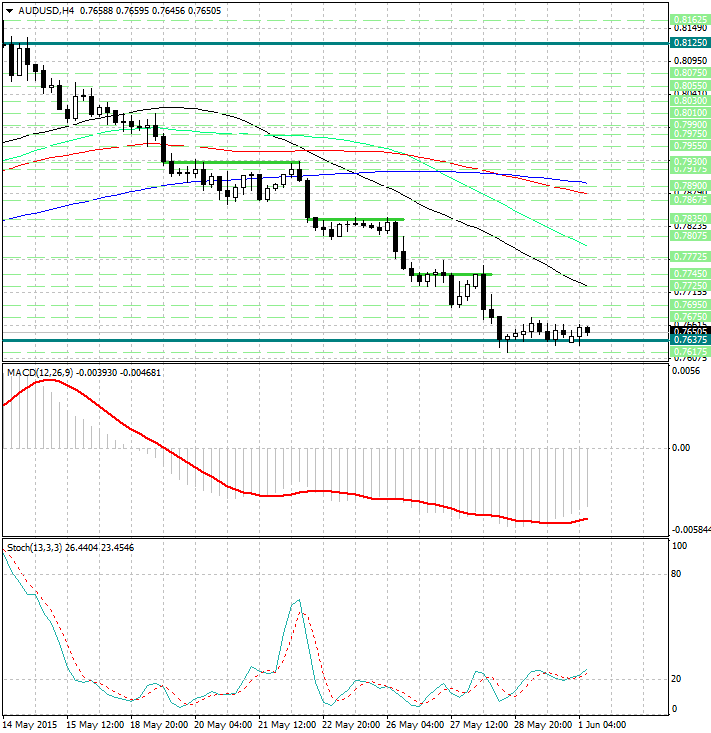Image resolution: width=711 pixels, height=733 pixels.
Task: Click the 26 May 04:00 time label
Action: pyautogui.click(x=415, y=725)
